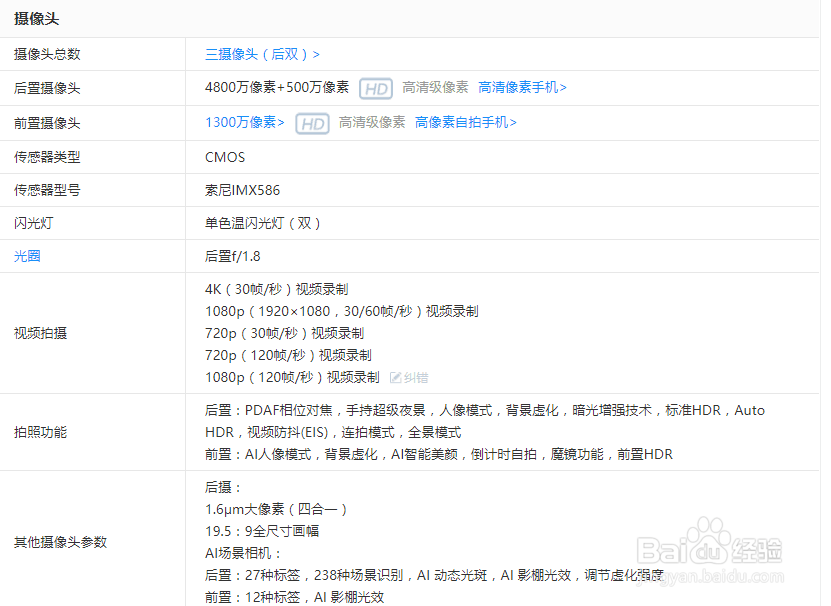
Task: Select the AI场景相机： line
Action: coord(243,554)
